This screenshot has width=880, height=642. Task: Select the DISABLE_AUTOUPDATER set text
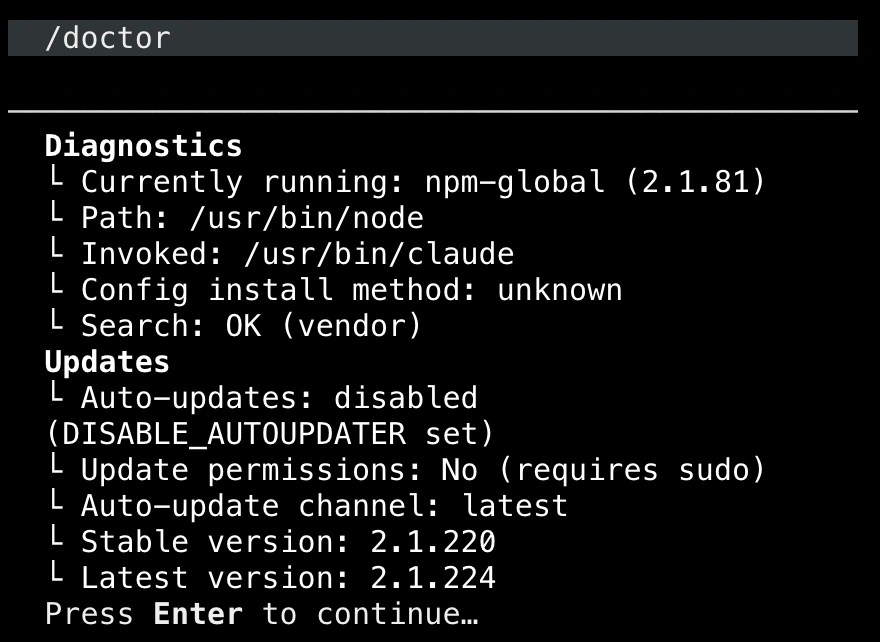(x=269, y=434)
